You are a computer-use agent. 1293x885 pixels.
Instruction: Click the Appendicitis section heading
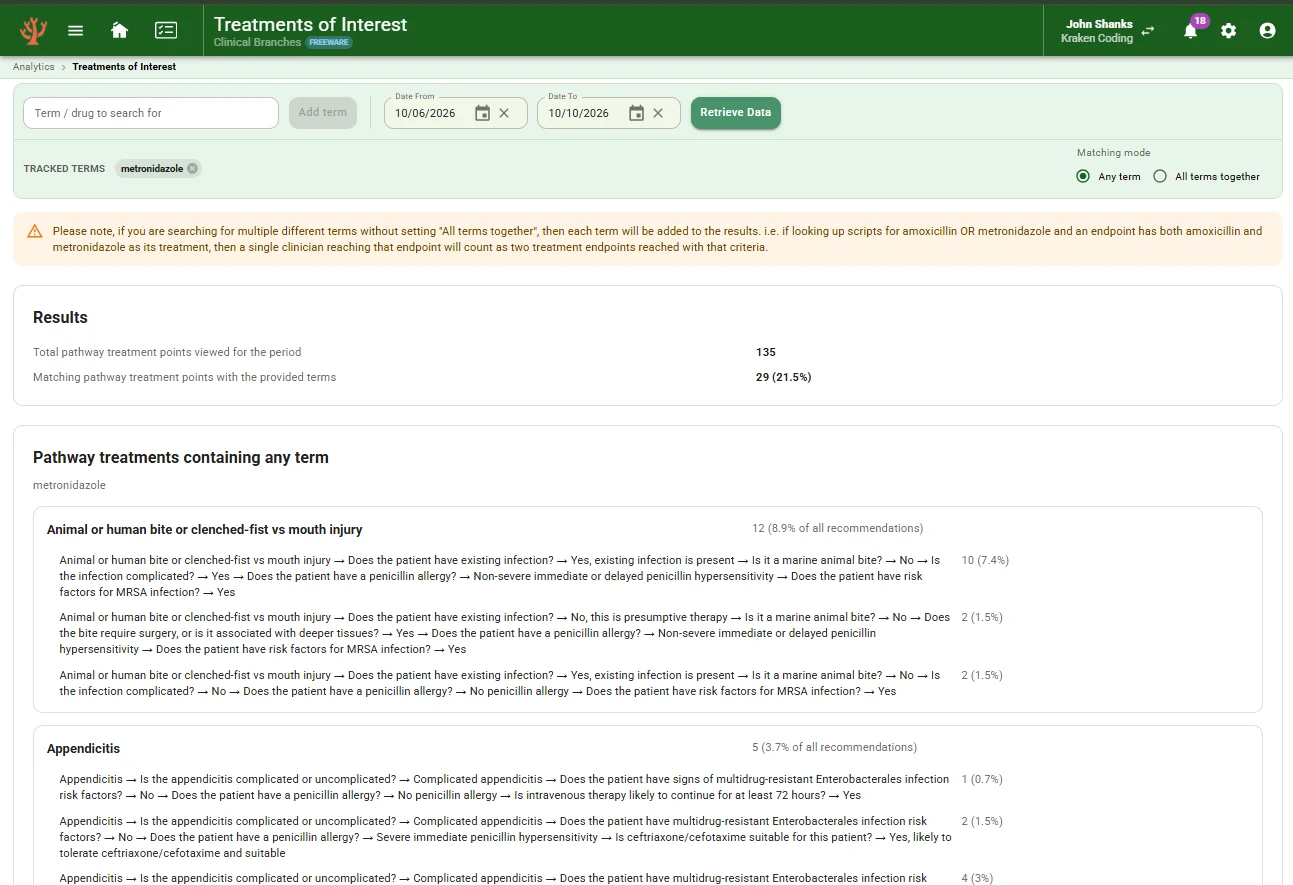(x=83, y=749)
